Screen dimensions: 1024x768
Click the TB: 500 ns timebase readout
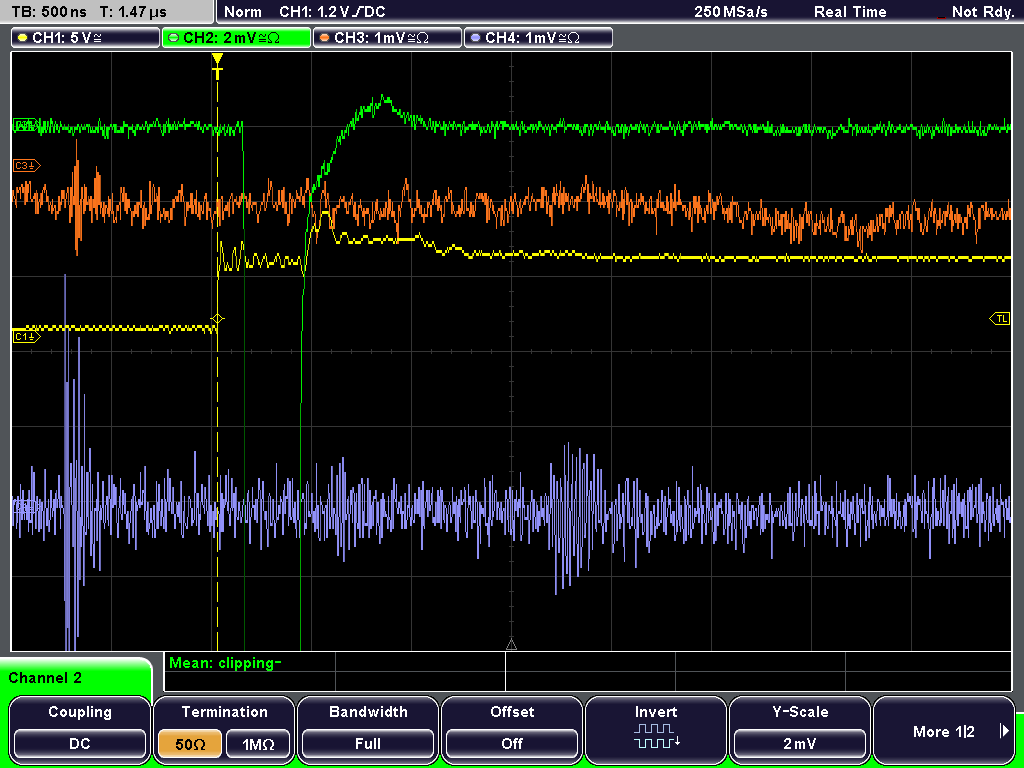pyautogui.click(x=50, y=12)
